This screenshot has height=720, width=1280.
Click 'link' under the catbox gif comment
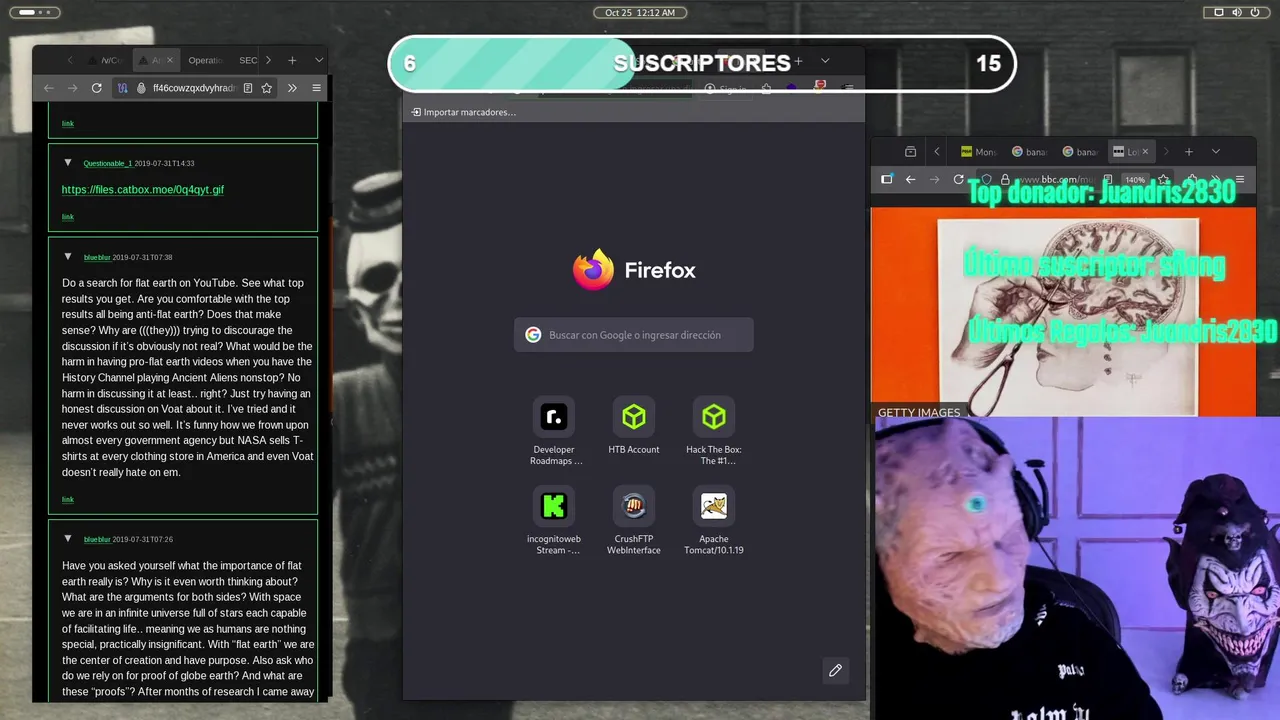68,217
